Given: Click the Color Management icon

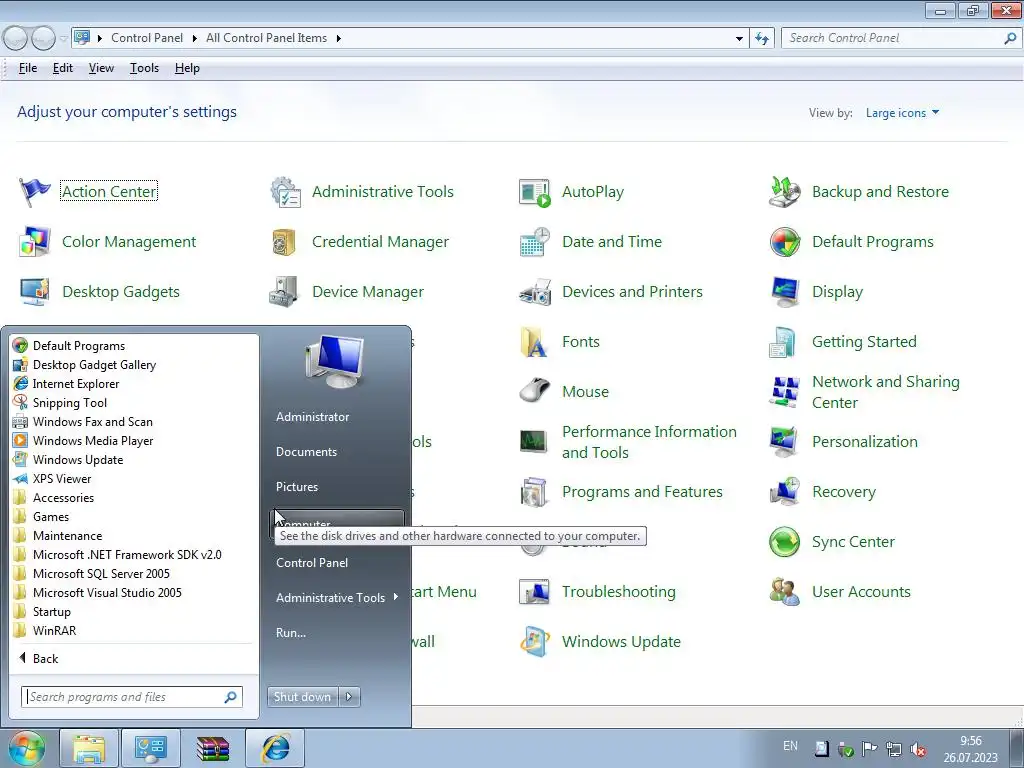Looking at the screenshot, I should 34,242.
